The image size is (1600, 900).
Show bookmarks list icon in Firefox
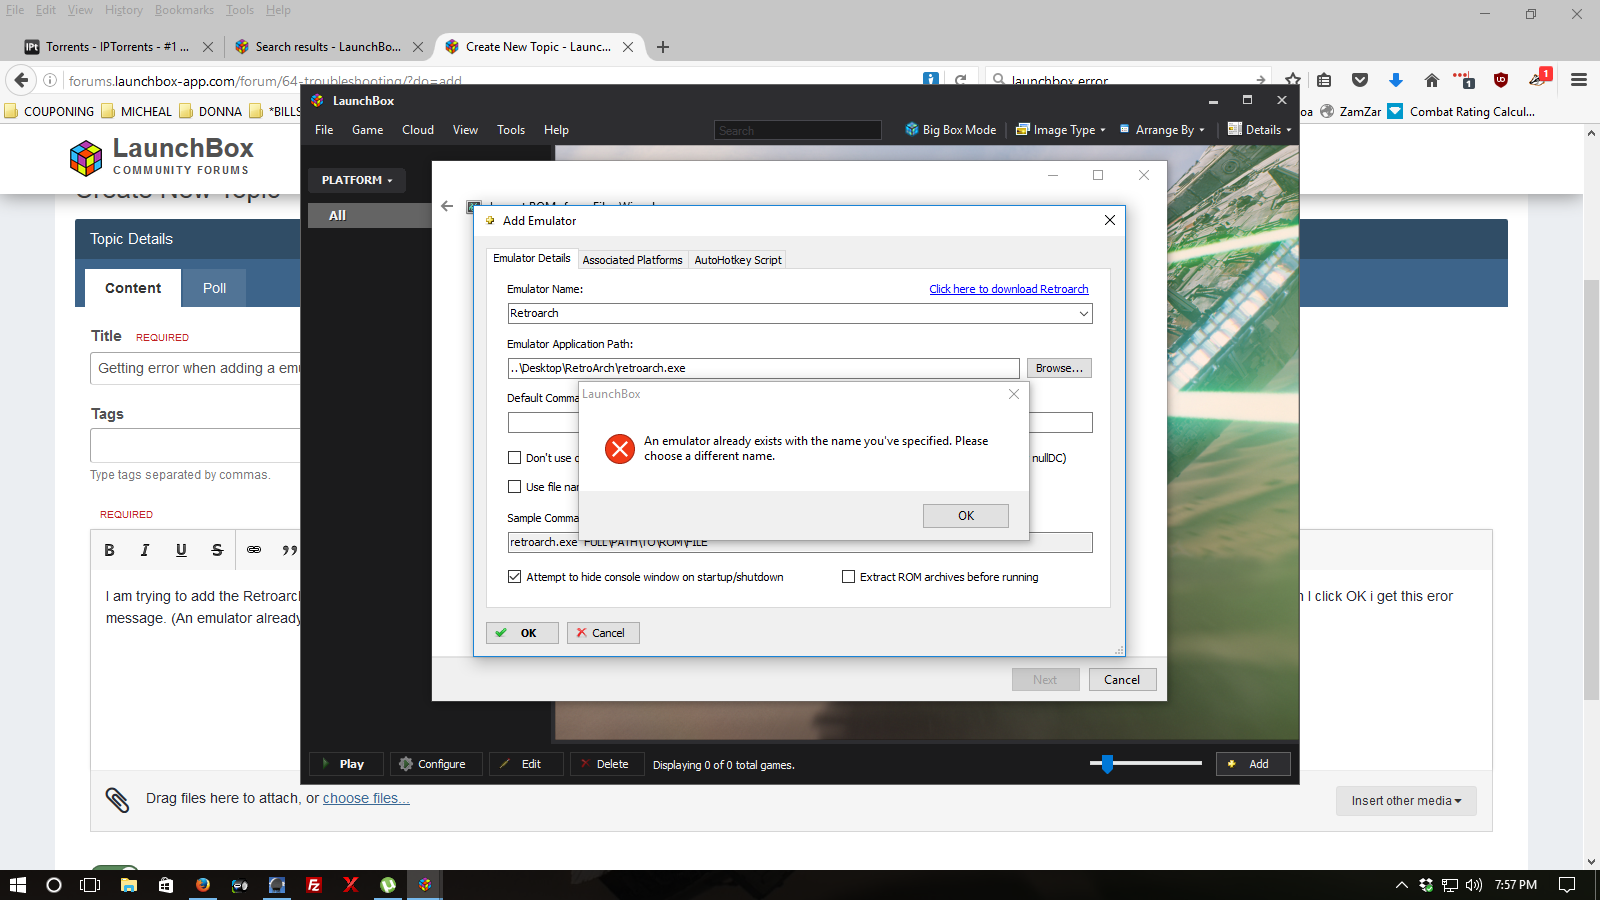[1325, 80]
